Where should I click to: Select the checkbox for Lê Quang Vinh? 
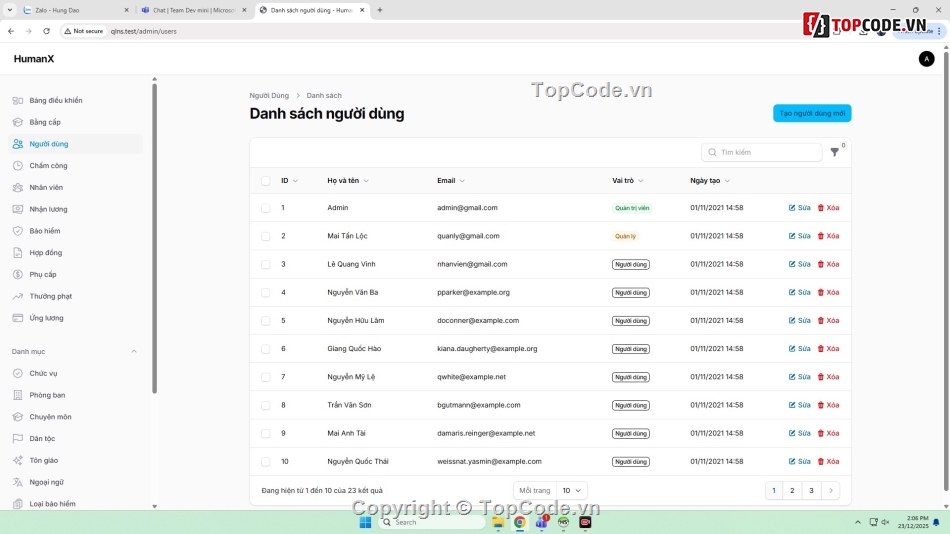265,264
